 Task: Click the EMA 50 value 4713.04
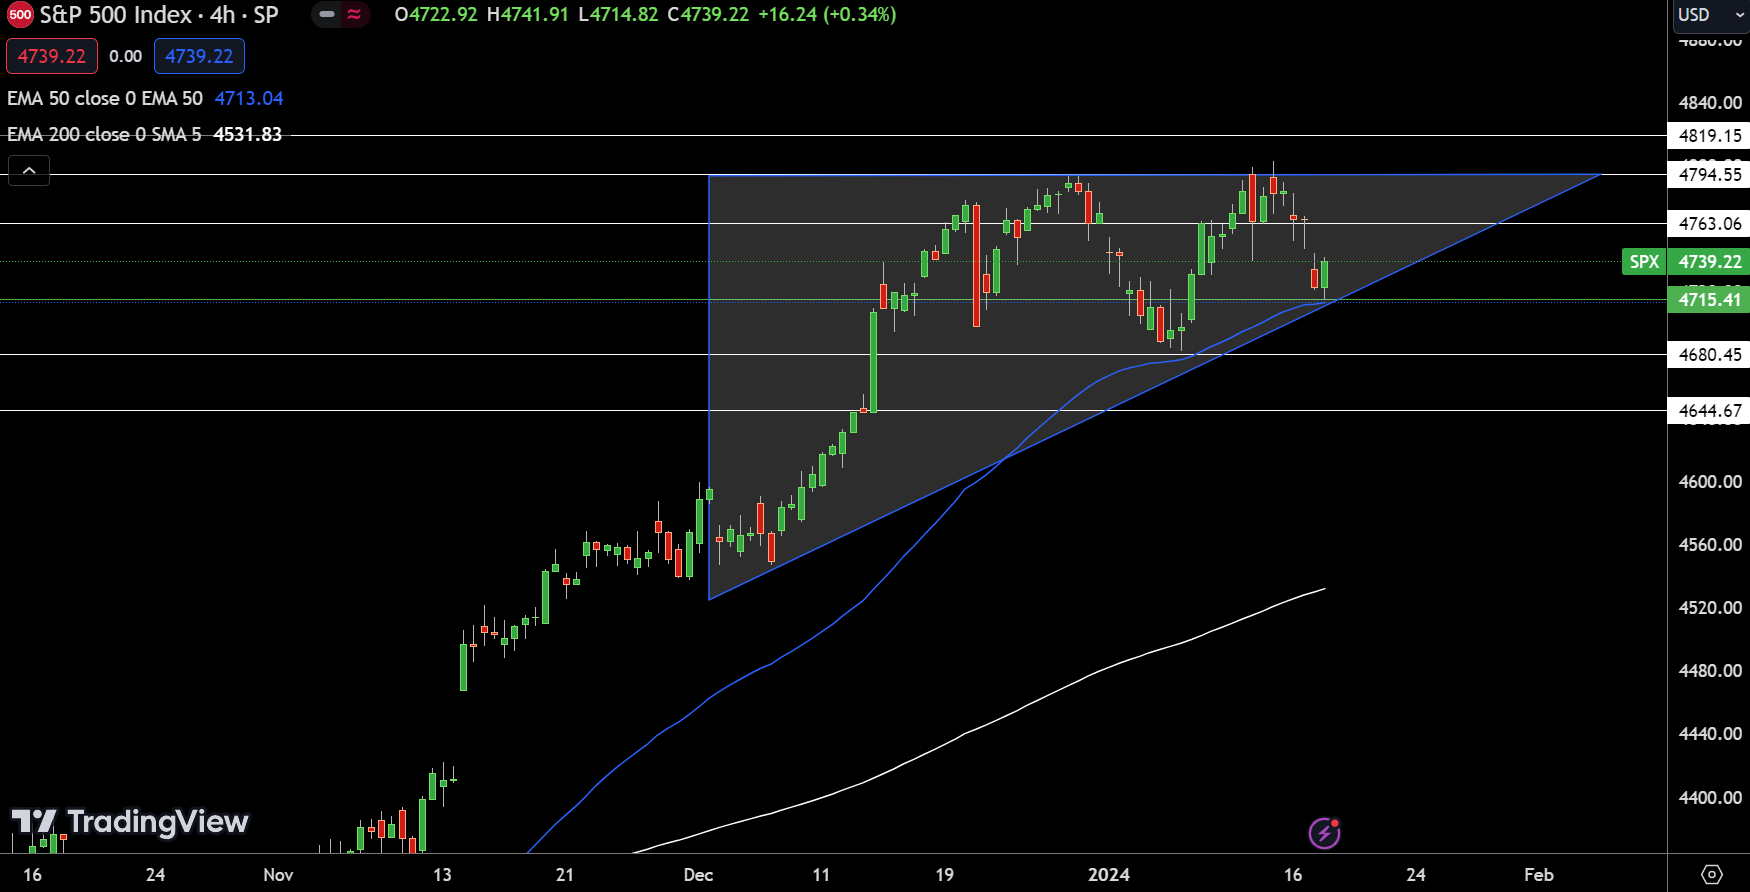[249, 98]
